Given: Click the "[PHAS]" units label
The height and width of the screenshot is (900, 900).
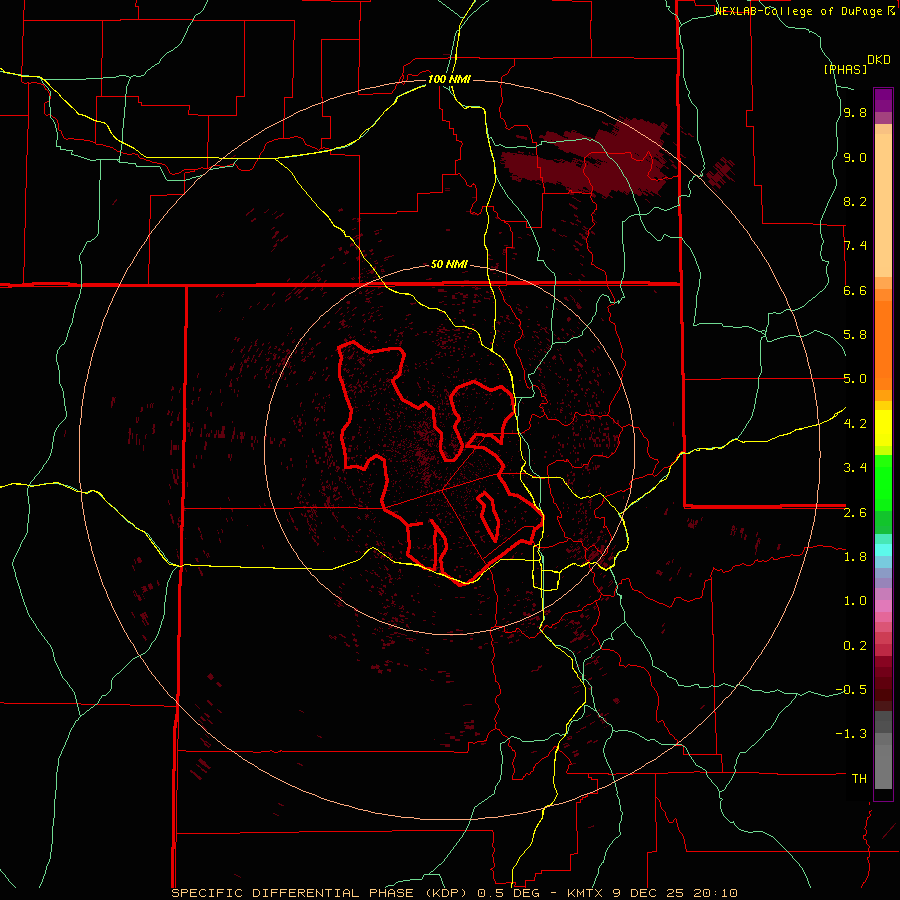Looking at the screenshot, I should [845, 69].
